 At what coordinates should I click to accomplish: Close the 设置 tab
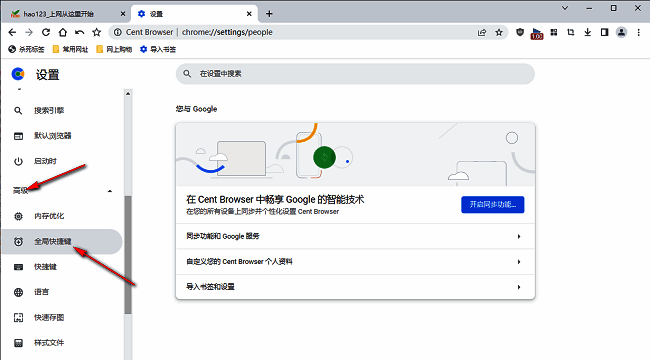249,14
